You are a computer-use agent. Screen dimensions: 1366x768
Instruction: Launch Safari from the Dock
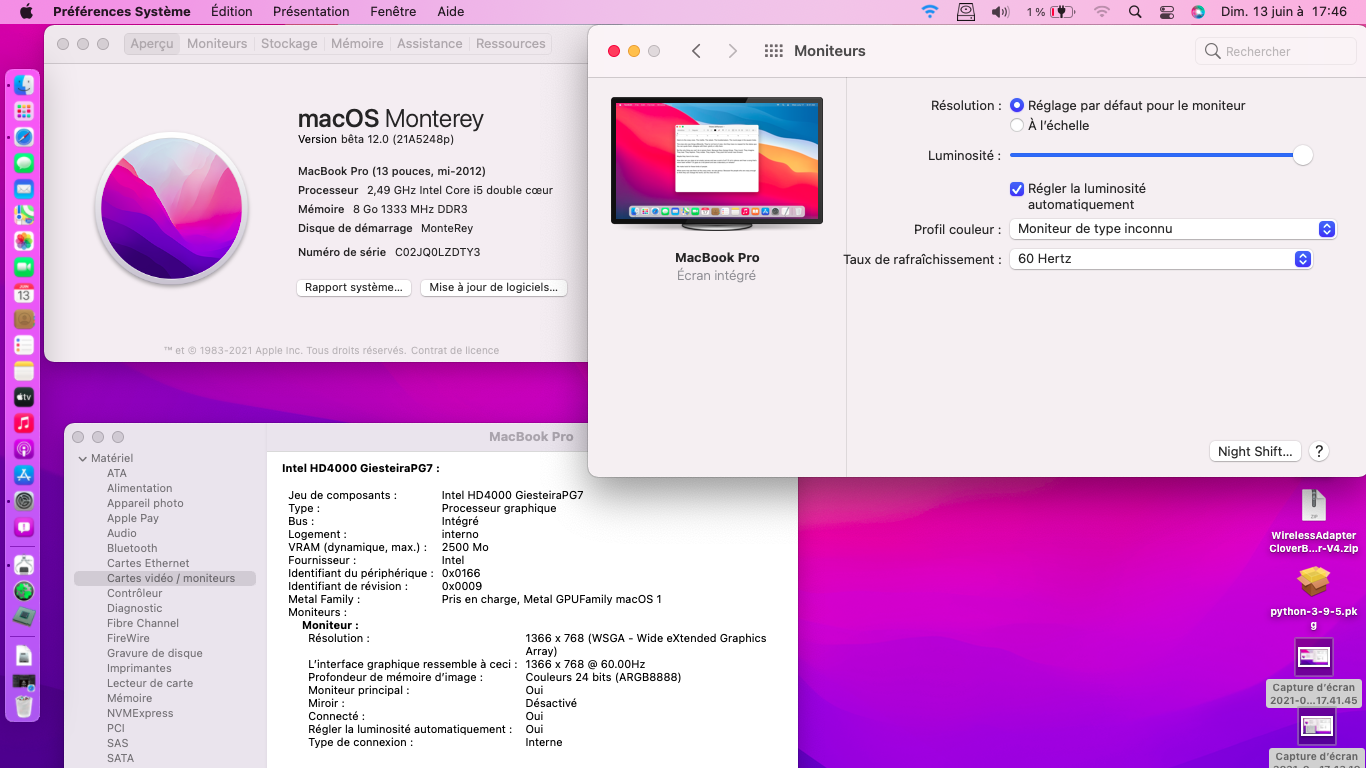tap(24, 137)
